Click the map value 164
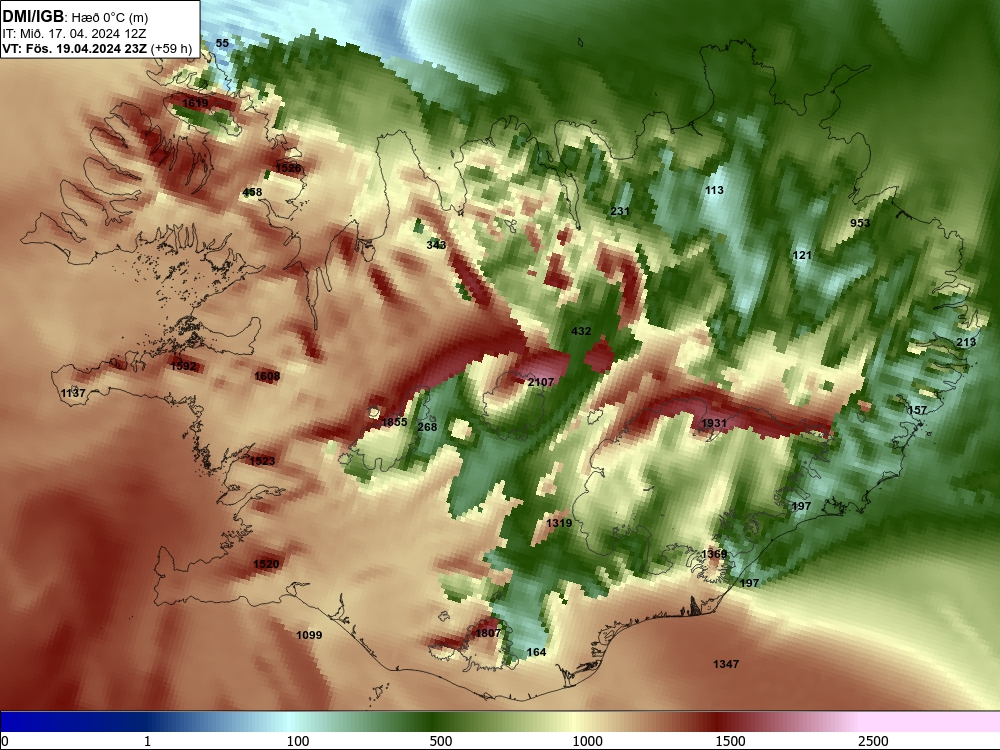 (x=536, y=652)
